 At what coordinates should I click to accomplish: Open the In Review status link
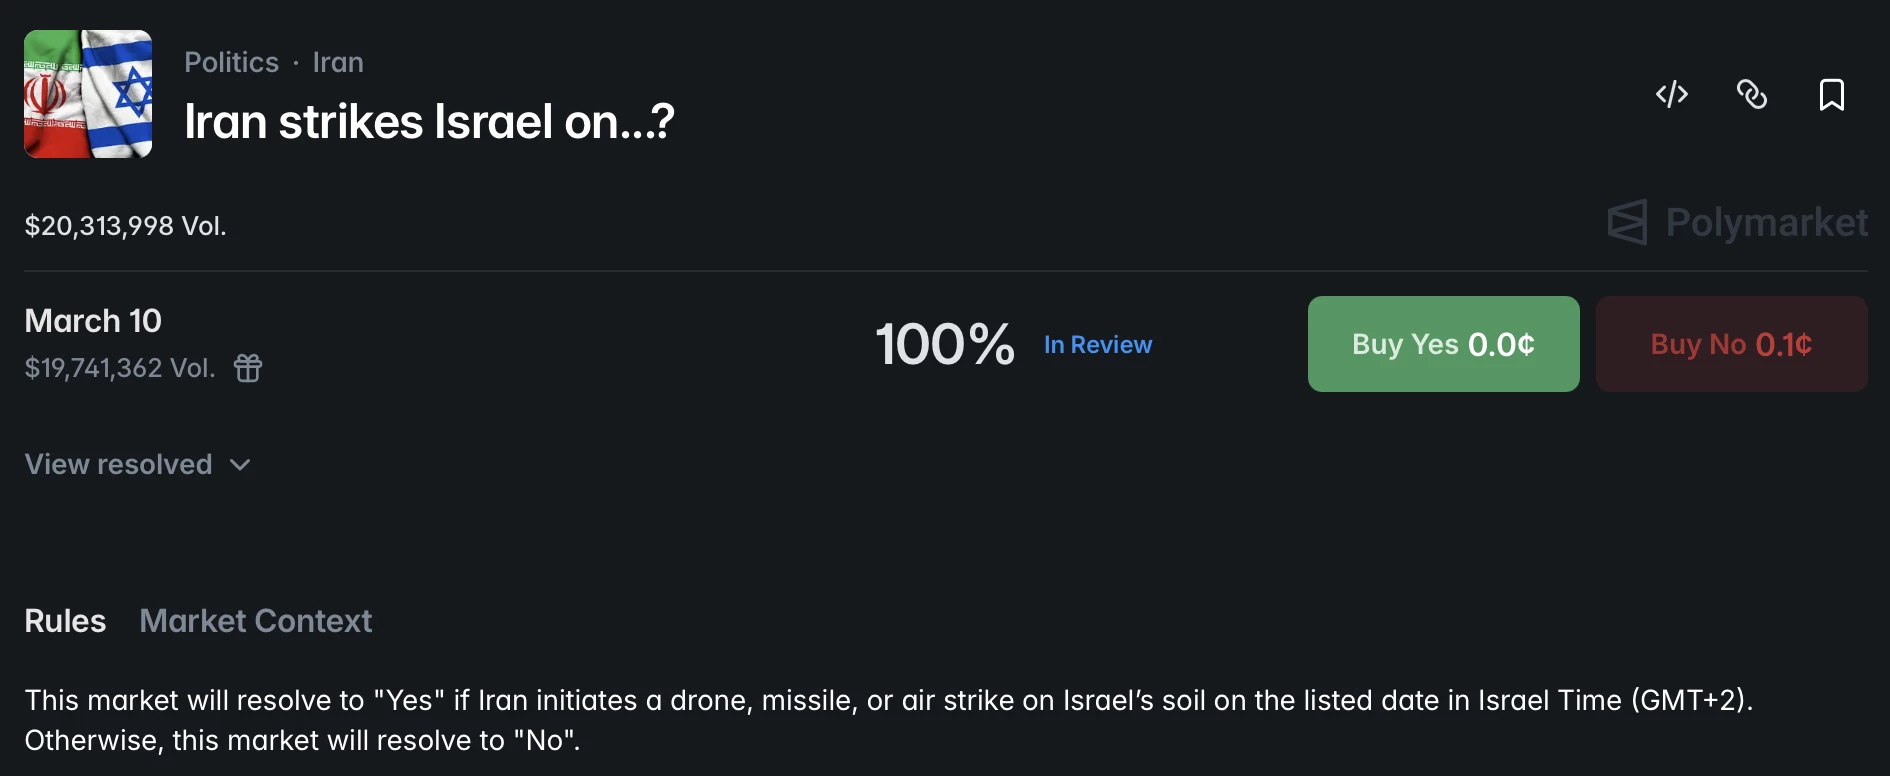tap(1098, 345)
